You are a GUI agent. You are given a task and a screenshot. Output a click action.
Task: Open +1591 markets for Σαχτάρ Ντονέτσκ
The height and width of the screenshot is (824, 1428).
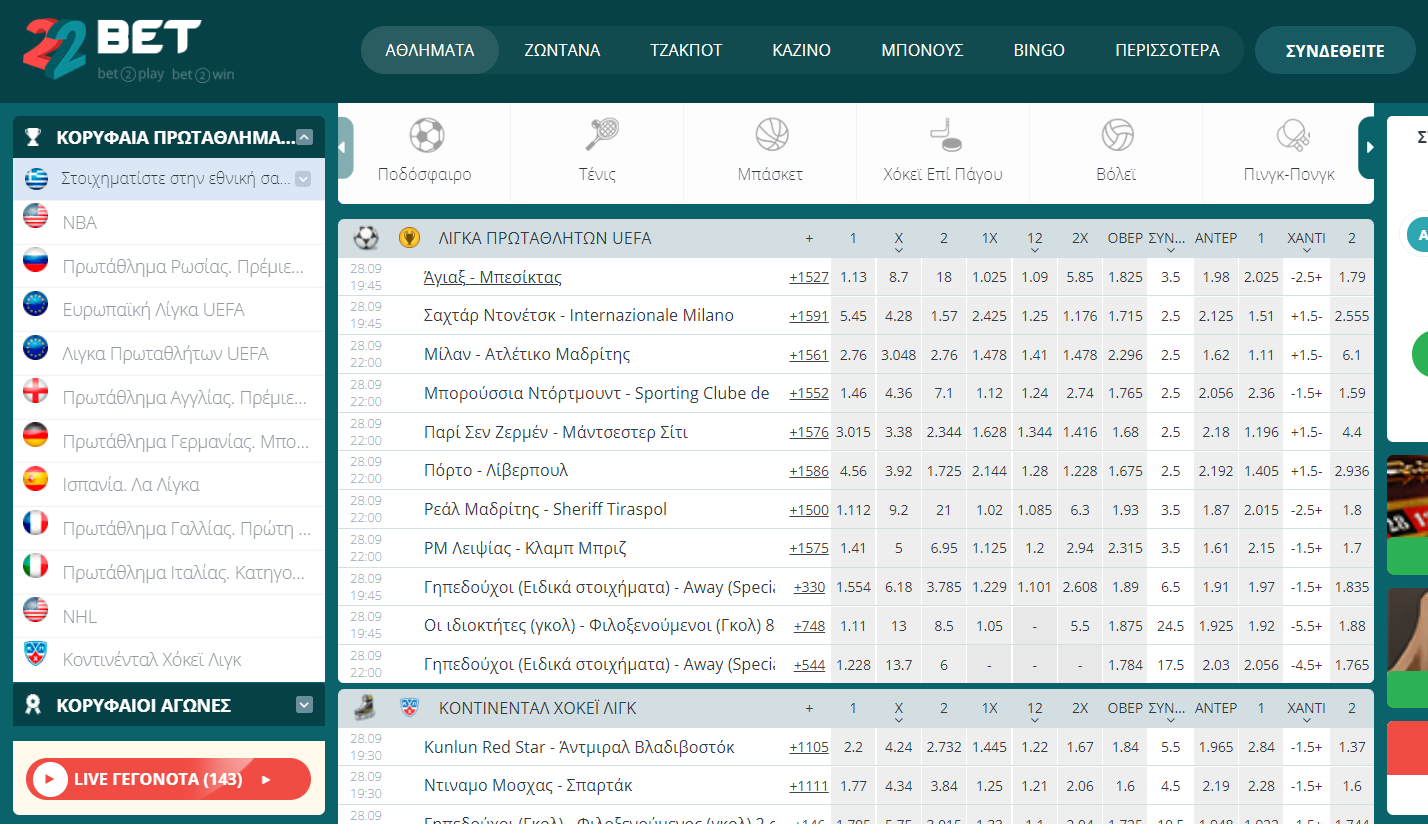tap(809, 316)
